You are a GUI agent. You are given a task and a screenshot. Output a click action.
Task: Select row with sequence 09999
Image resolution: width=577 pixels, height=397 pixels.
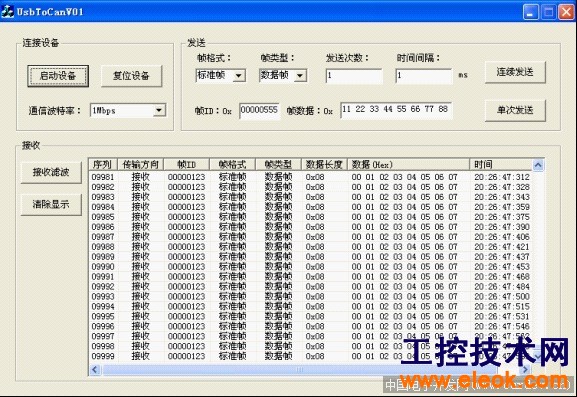click(311, 356)
